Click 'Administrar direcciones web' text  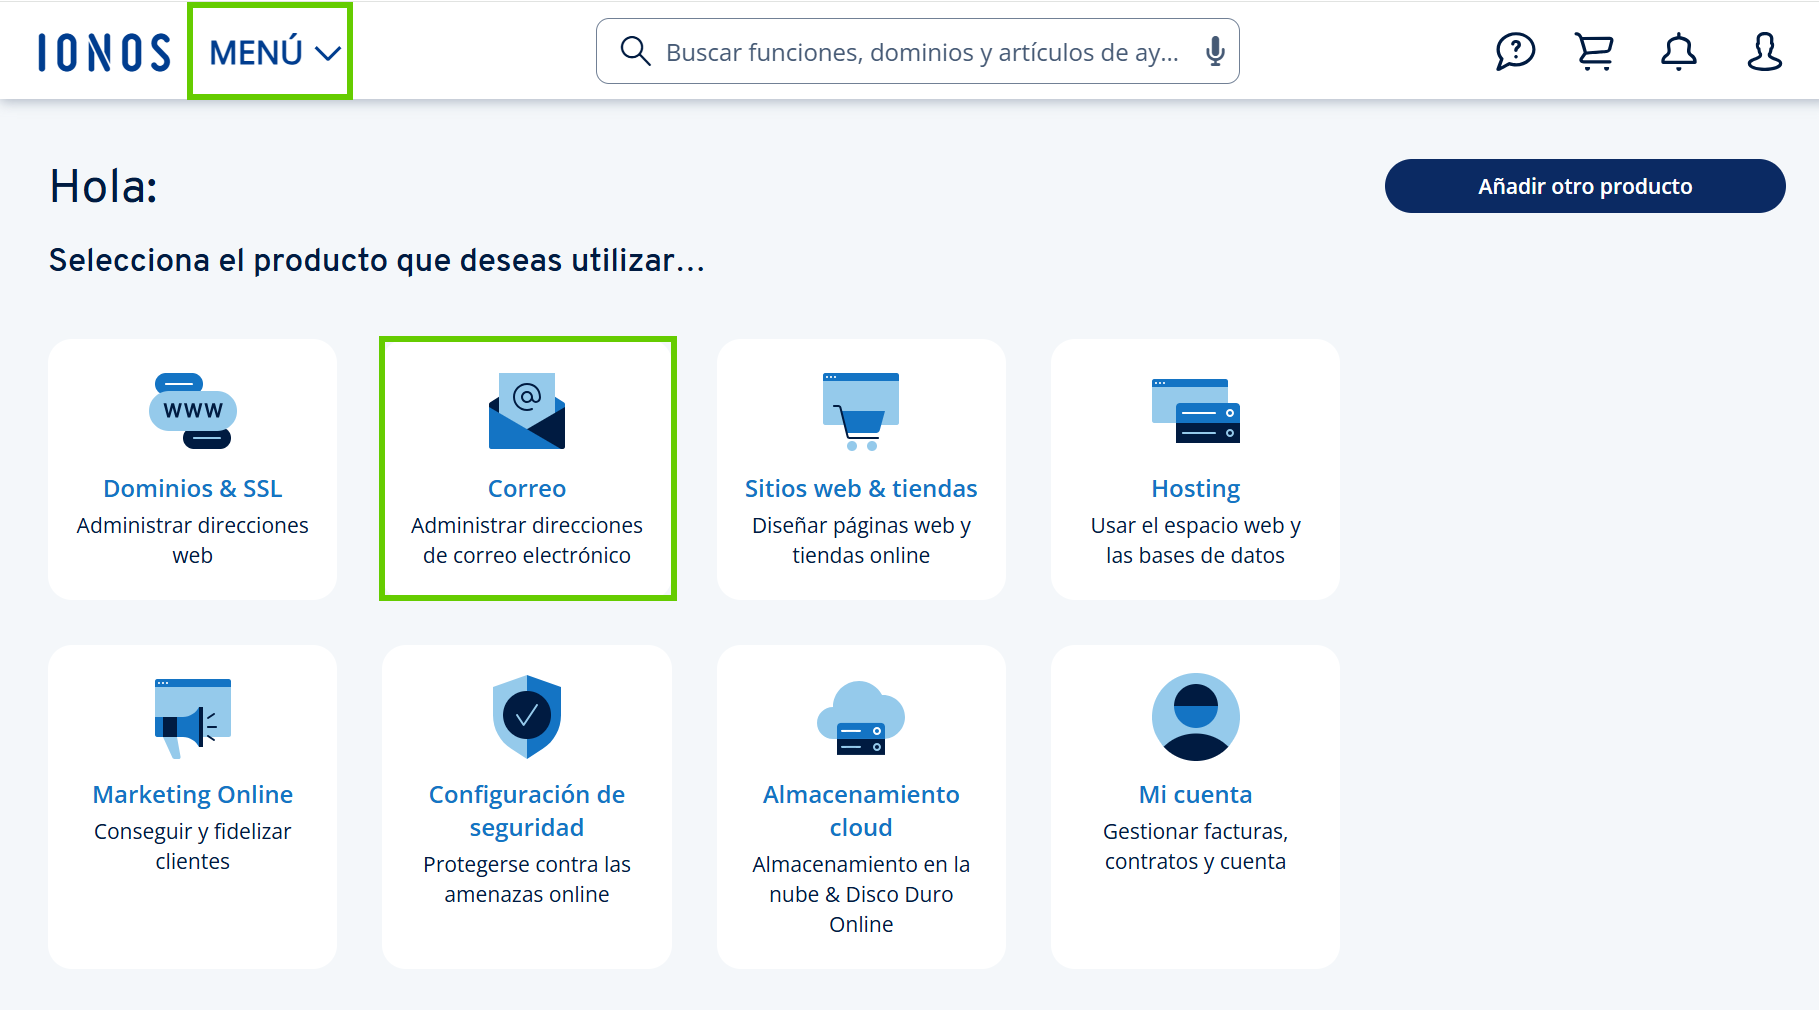point(193,540)
